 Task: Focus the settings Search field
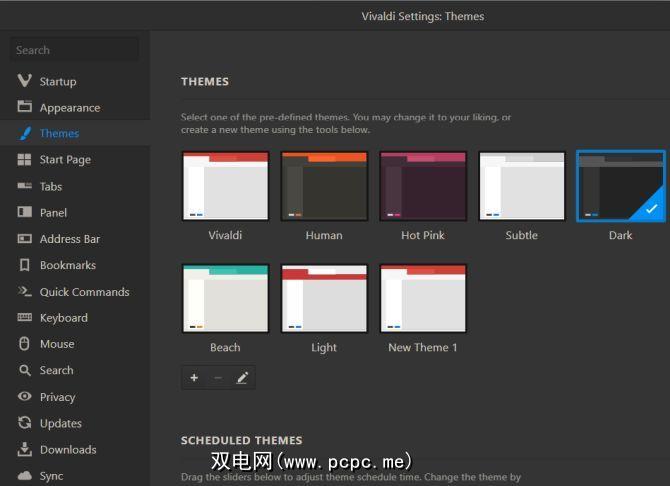click(x=74, y=50)
